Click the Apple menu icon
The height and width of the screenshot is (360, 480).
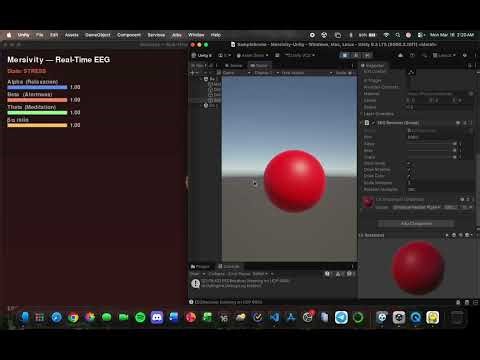(x=9, y=35)
